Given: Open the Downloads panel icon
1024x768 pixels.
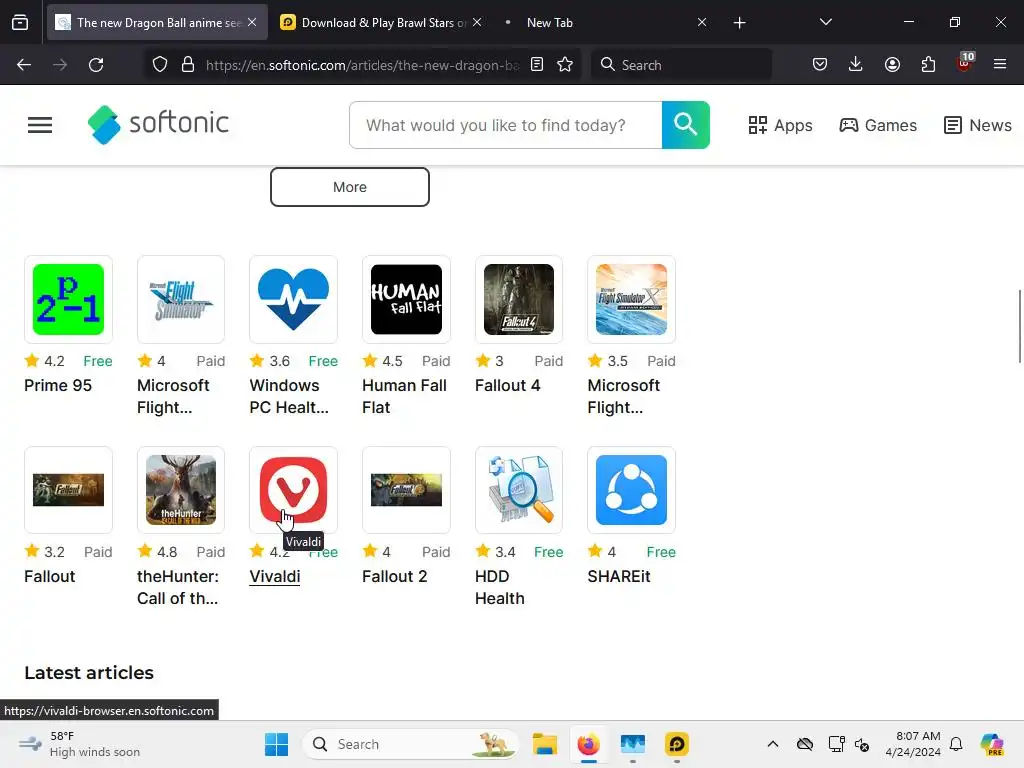Looking at the screenshot, I should click(x=856, y=65).
